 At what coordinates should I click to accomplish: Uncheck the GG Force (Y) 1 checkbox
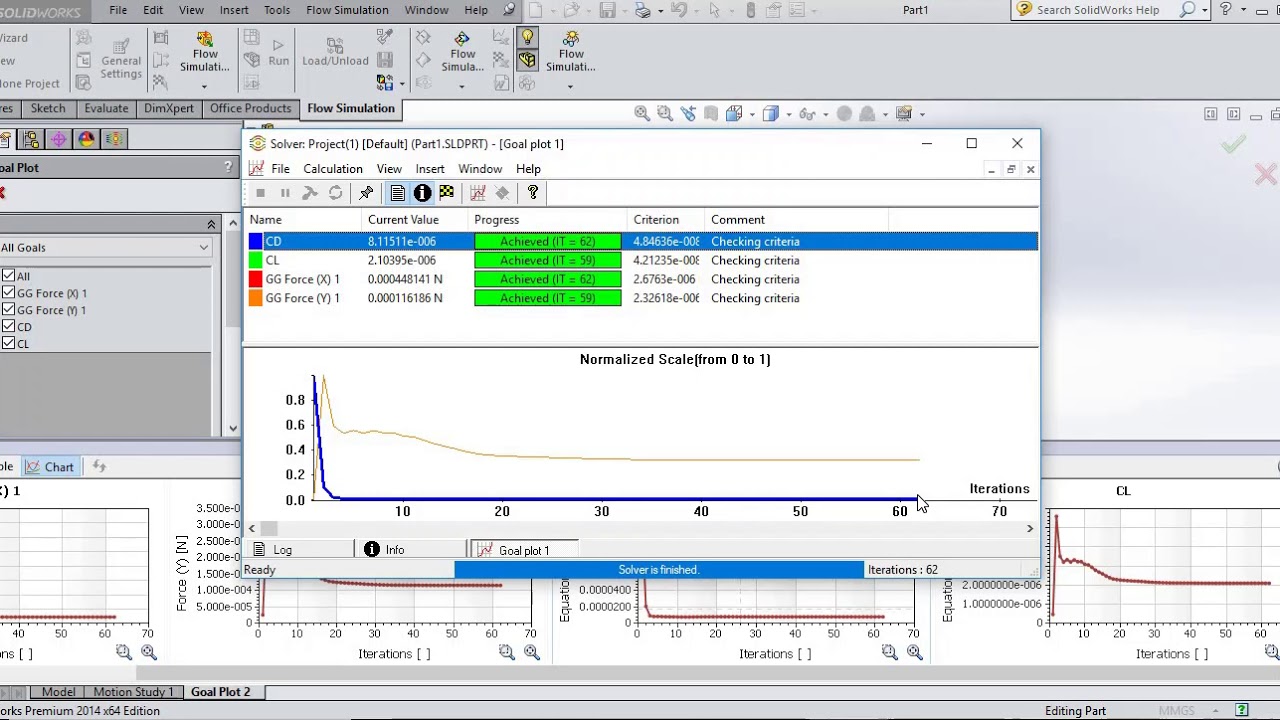tap(8, 310)
